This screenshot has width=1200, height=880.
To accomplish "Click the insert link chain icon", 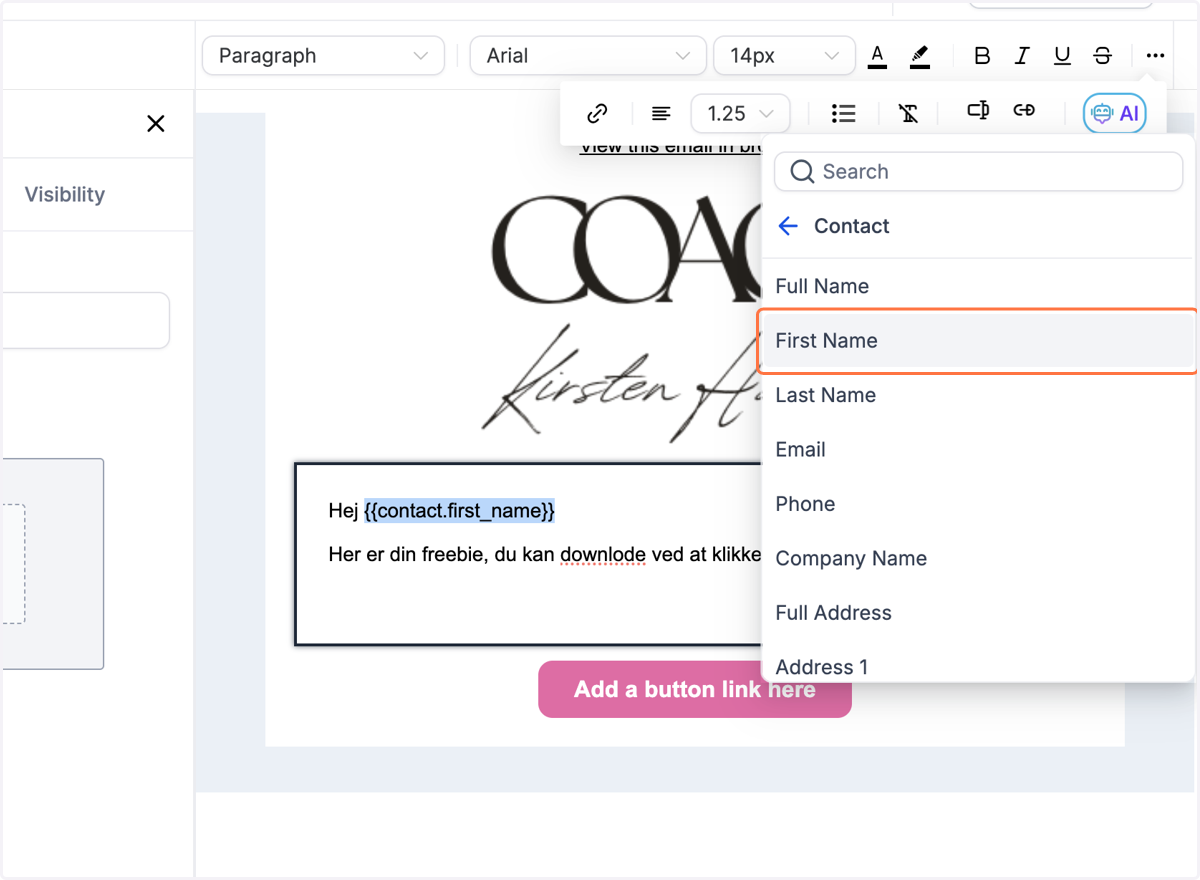I will tap(597, 114).
